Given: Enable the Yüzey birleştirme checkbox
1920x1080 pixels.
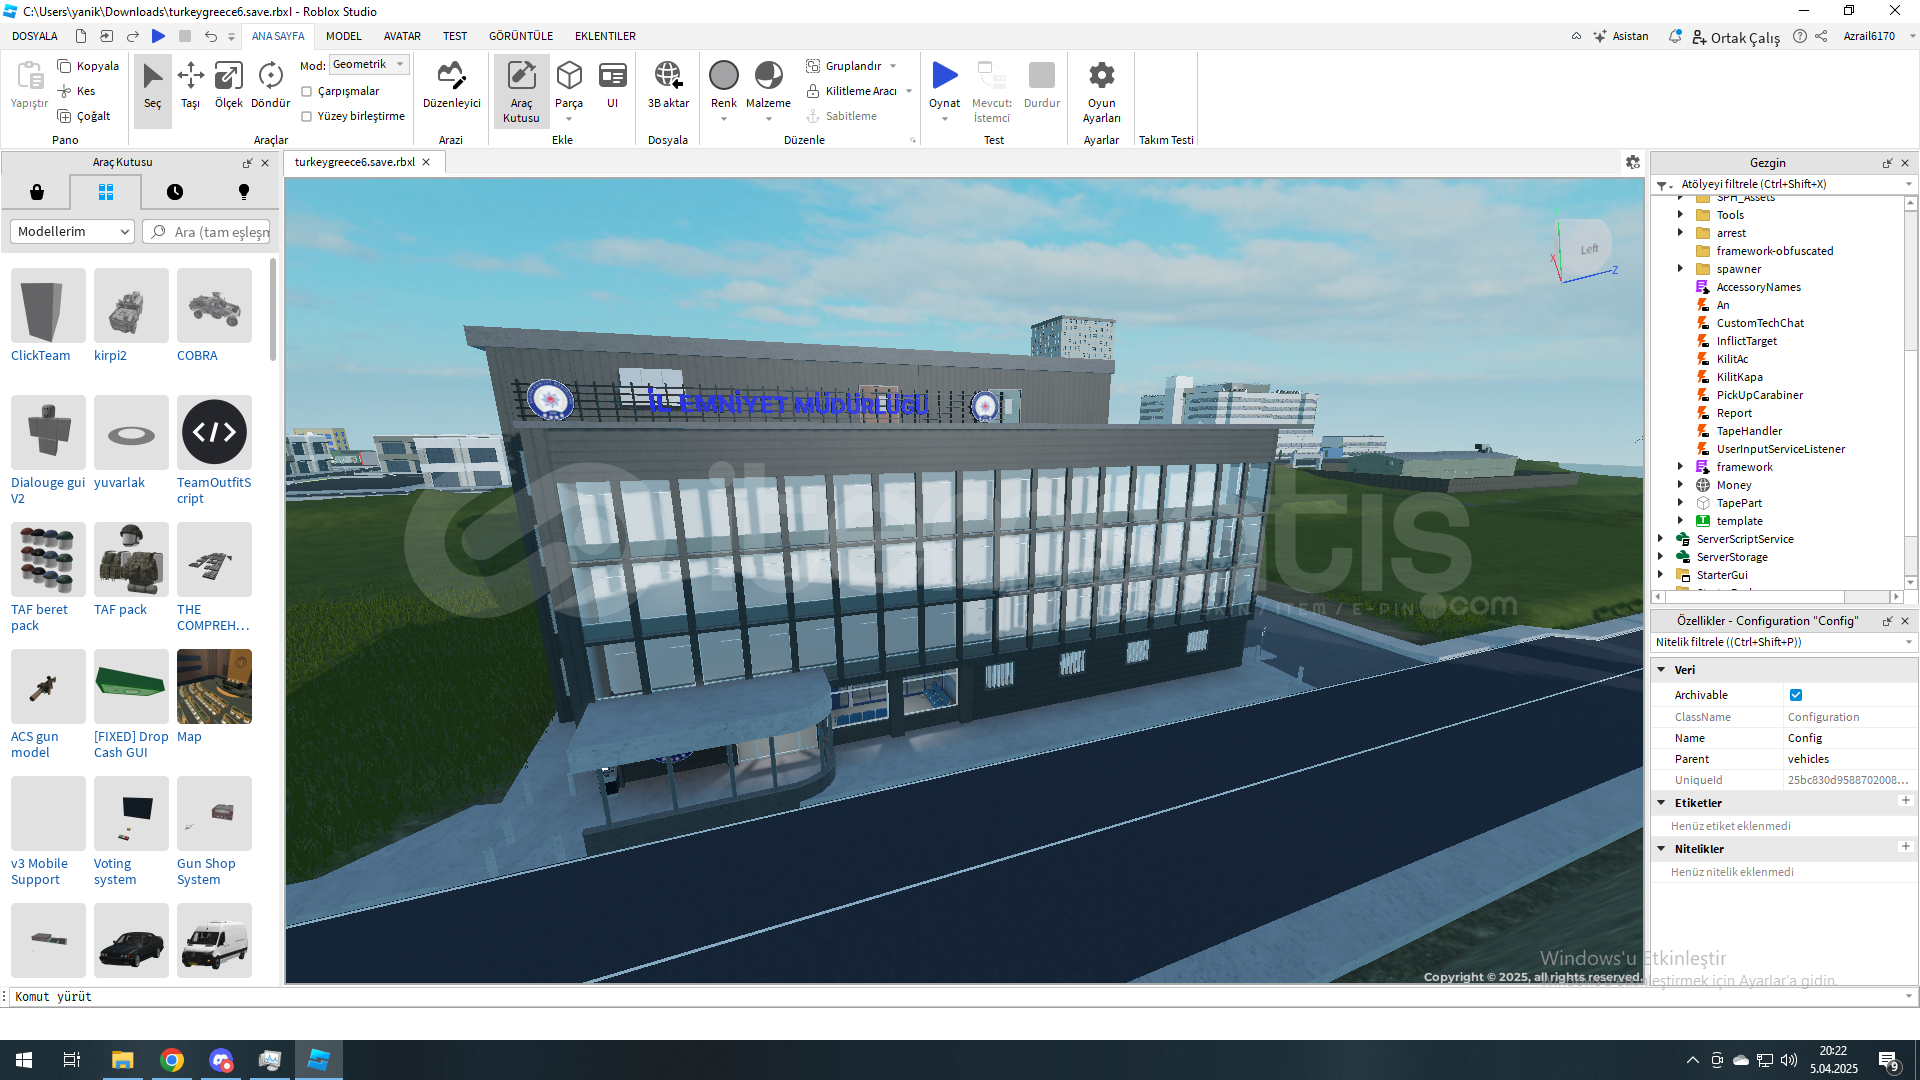Looking at the screenshot, I should coord(307,117).
